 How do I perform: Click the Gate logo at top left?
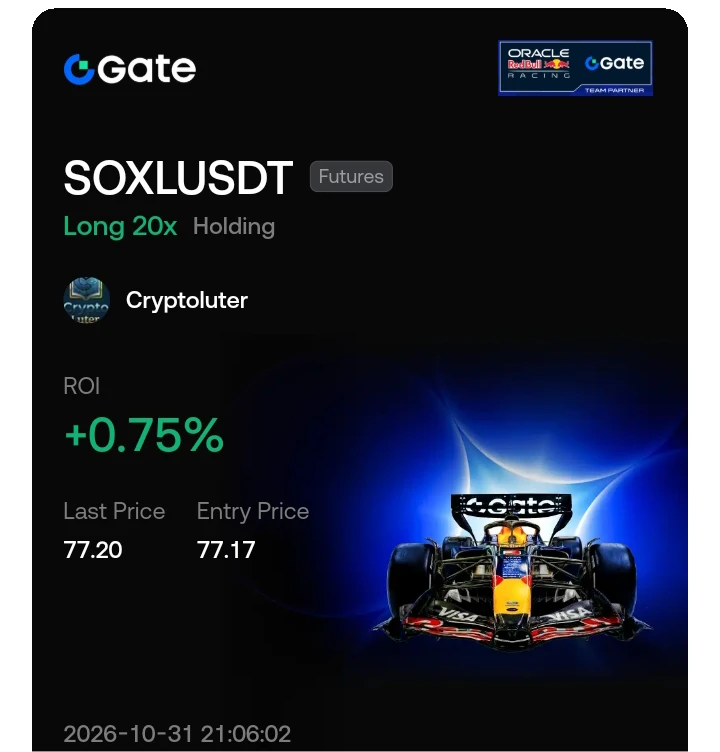[130, 69]
